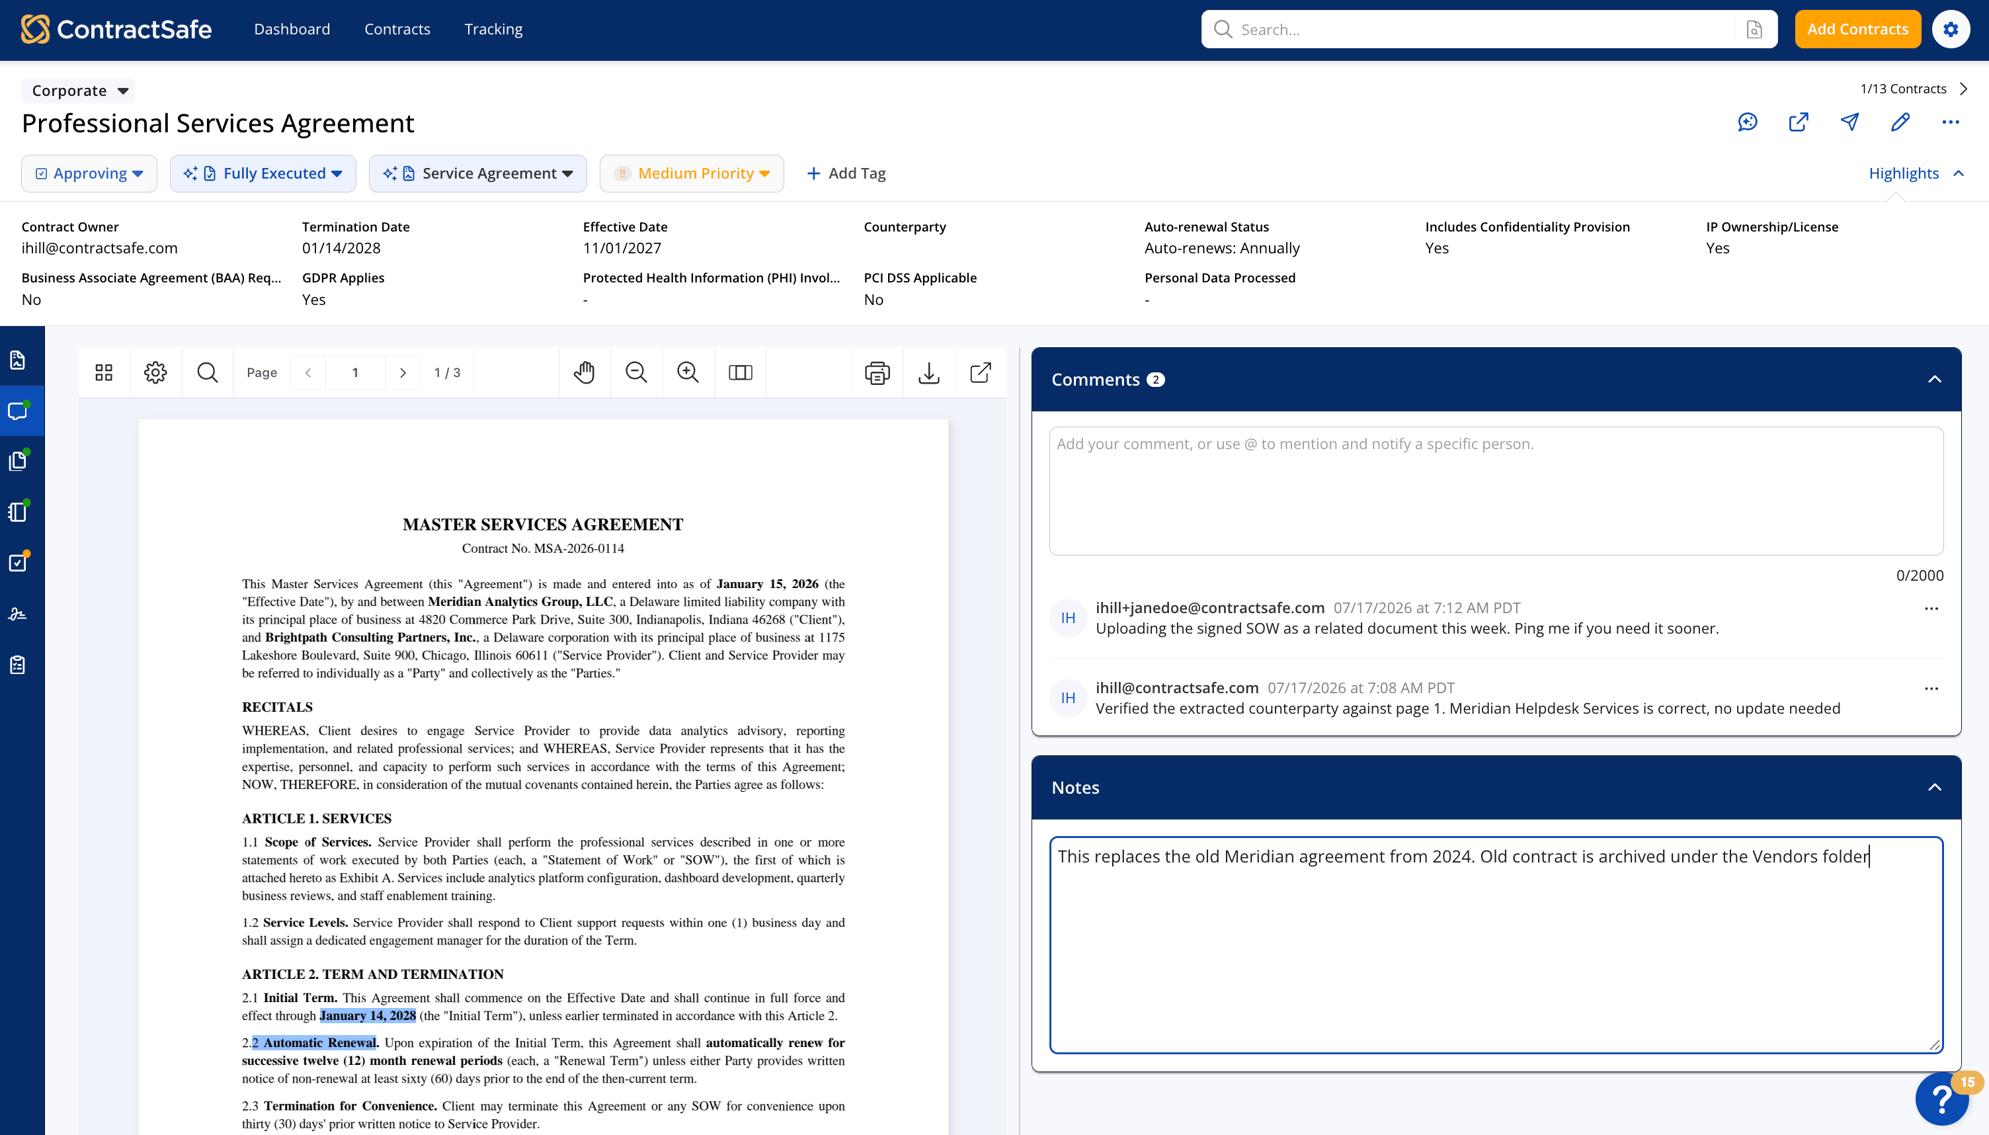Click the zoom out icon
Viewport: 1989px width, 1135px height.
(x=636, y=372)
